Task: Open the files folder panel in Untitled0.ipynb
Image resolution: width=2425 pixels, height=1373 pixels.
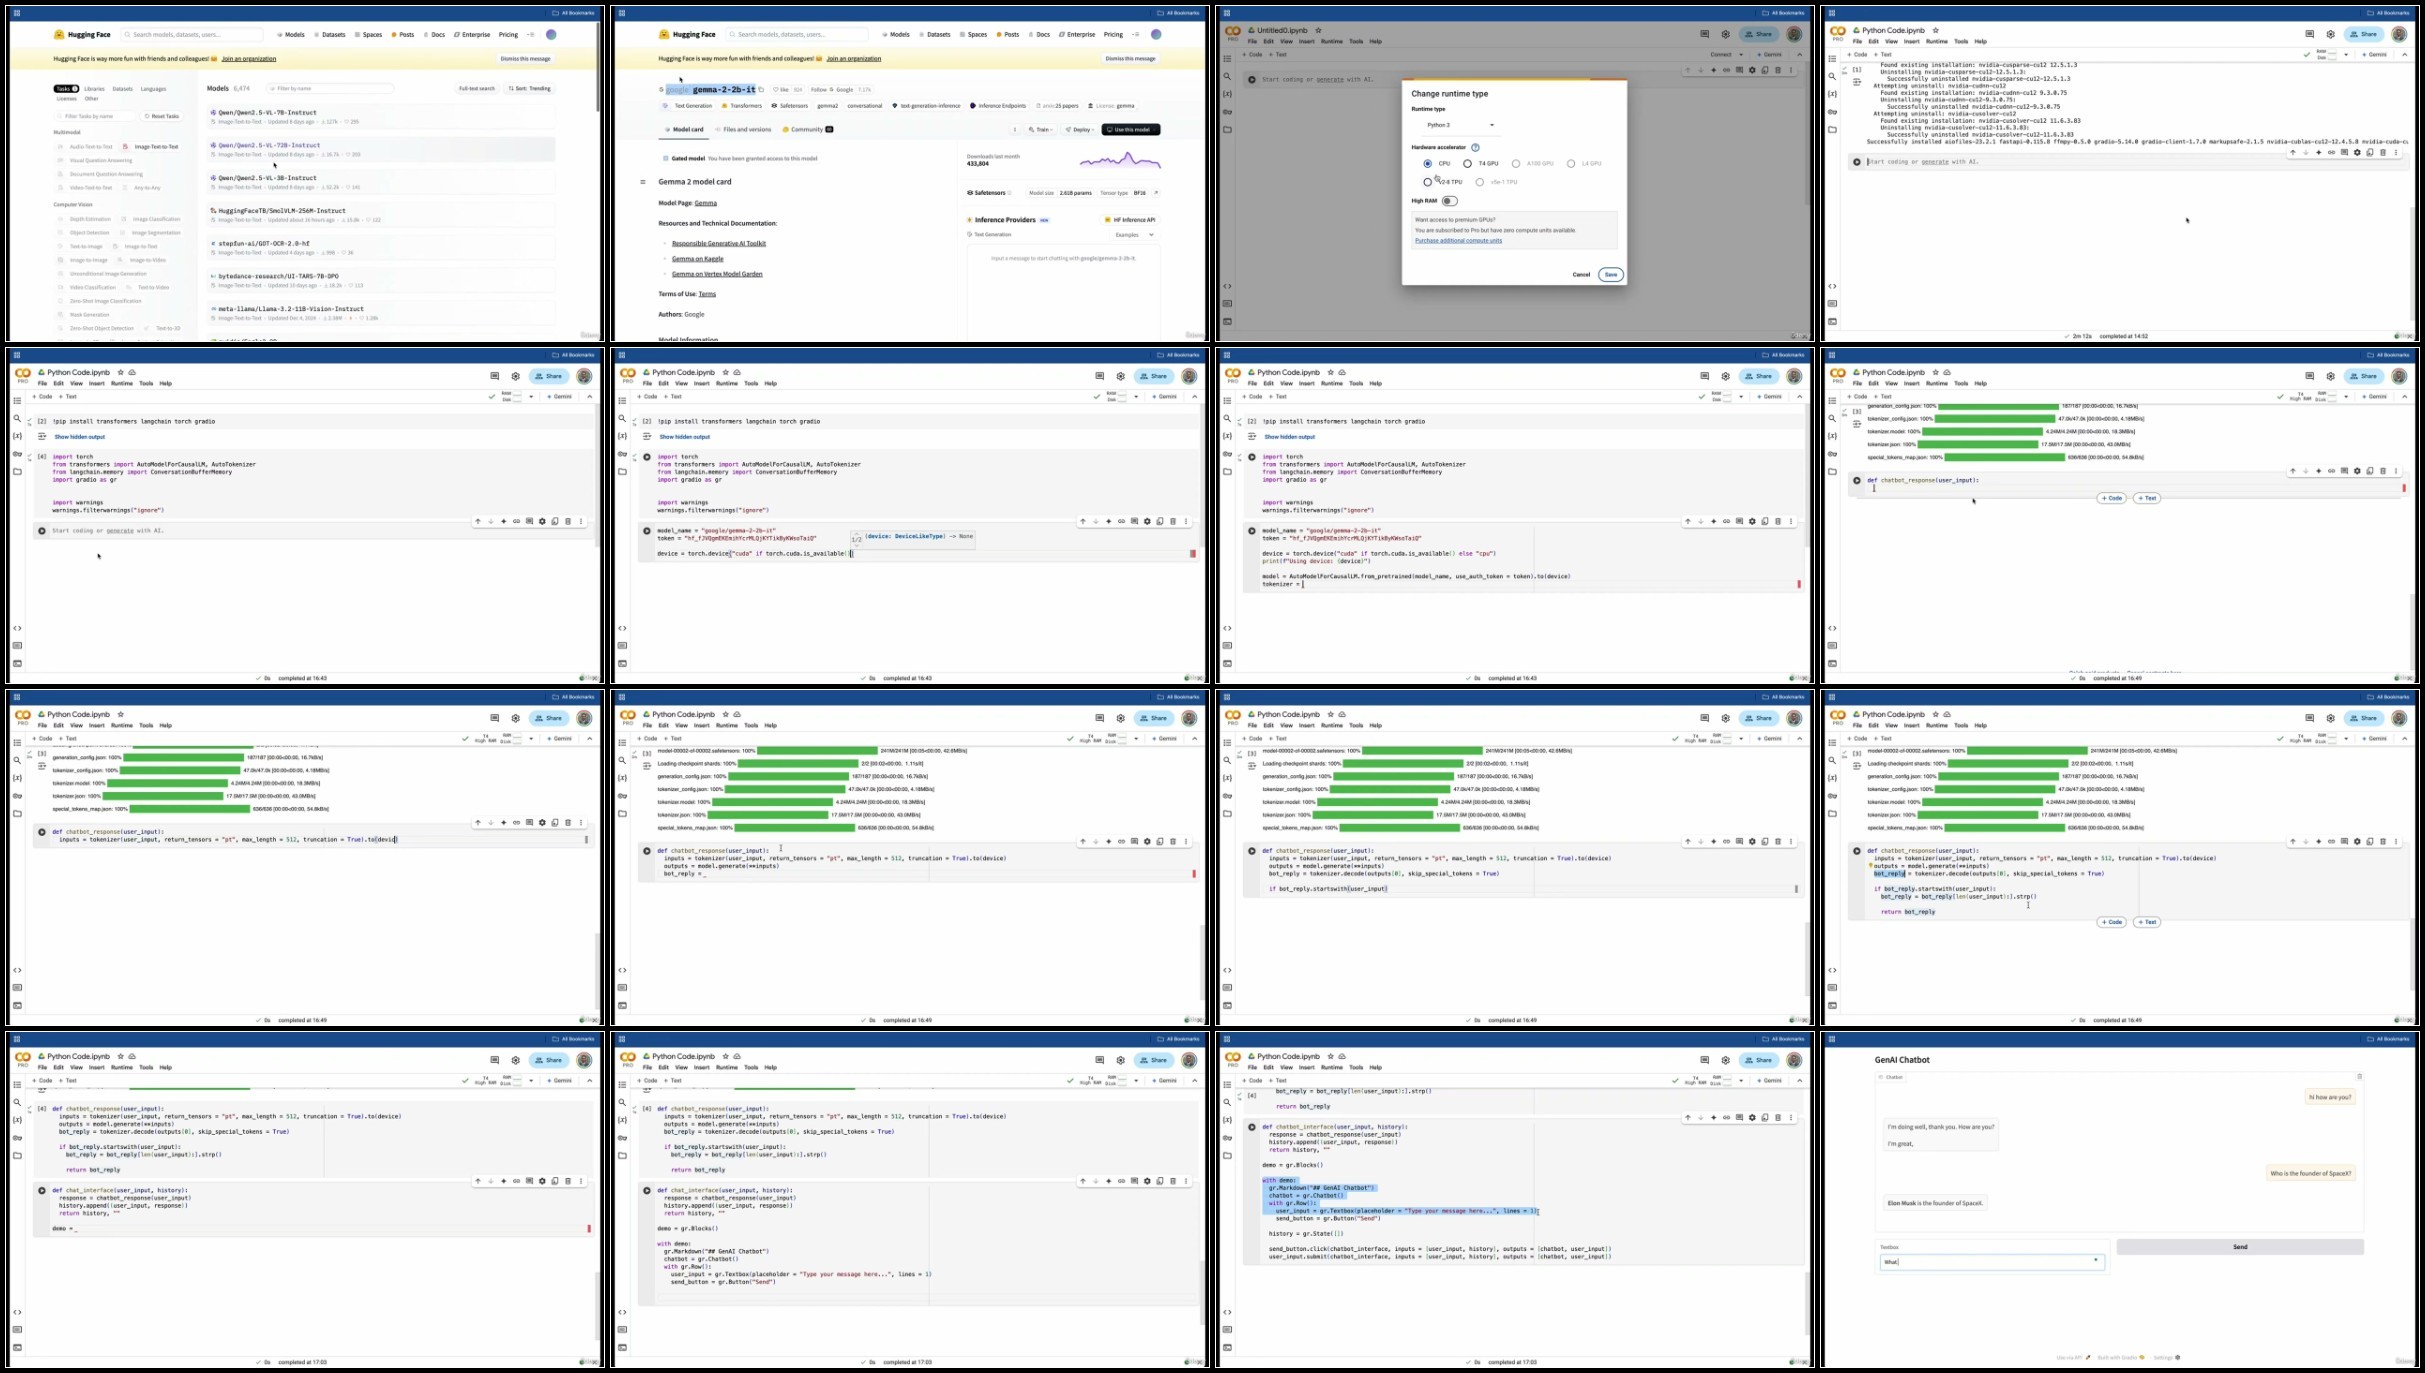Action: click(1227, 129)
